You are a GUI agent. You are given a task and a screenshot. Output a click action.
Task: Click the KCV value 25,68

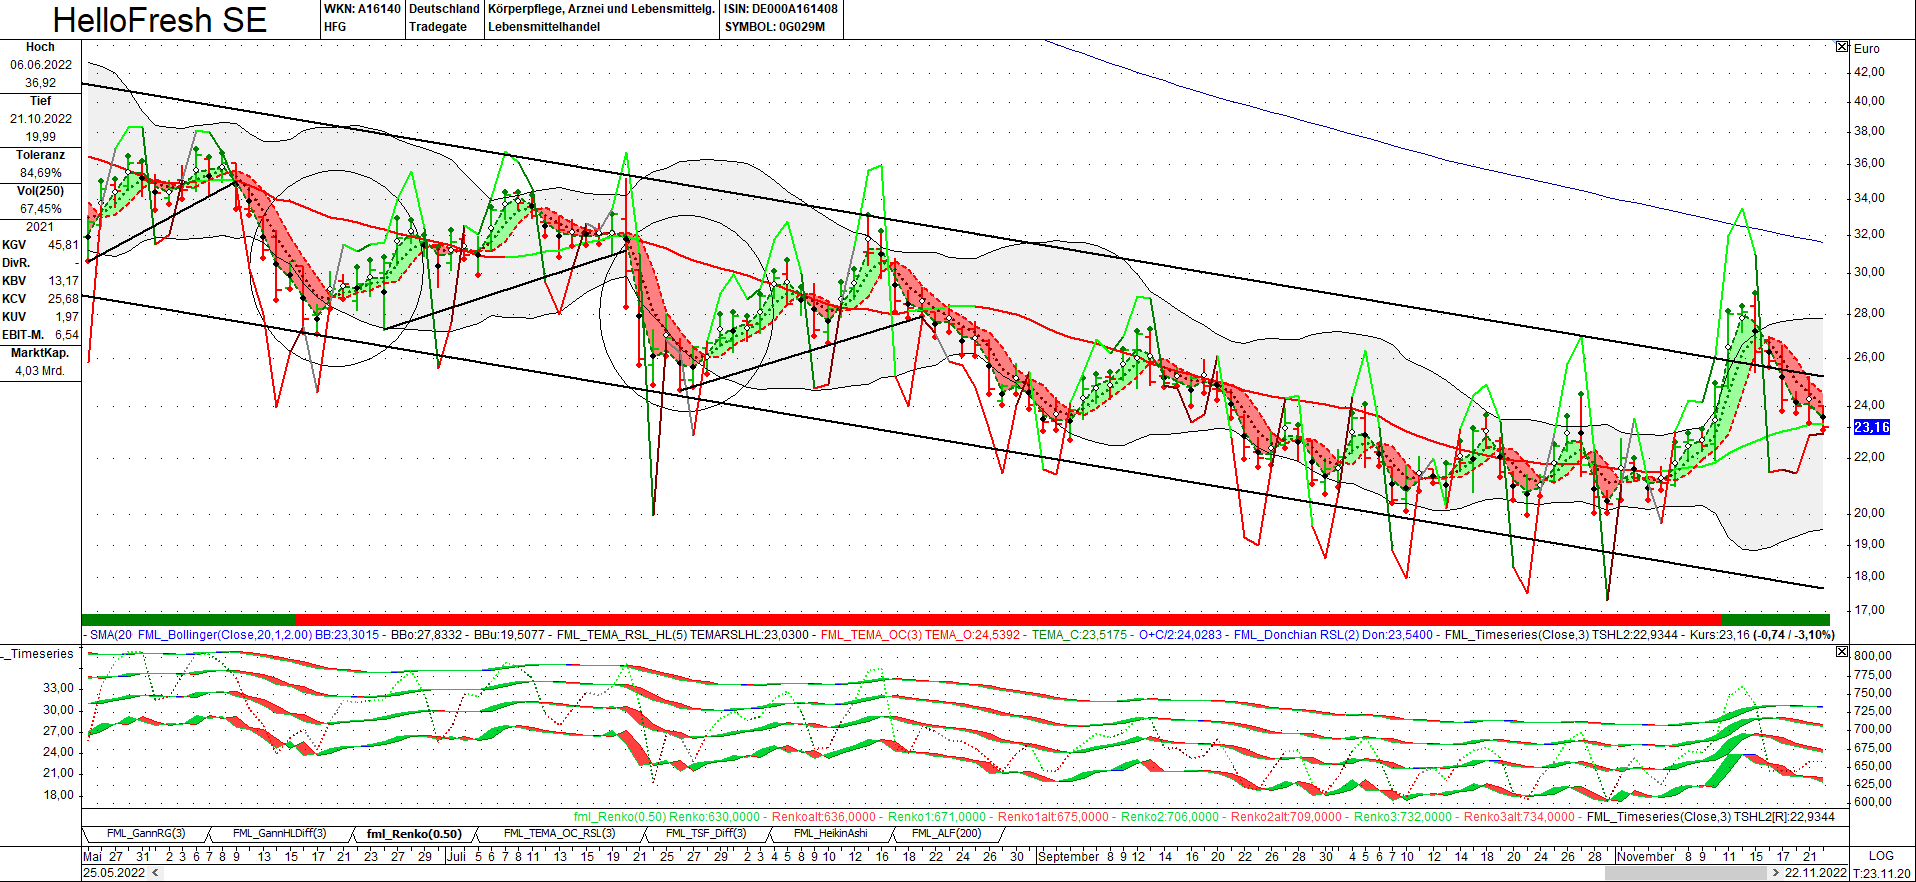63,299
